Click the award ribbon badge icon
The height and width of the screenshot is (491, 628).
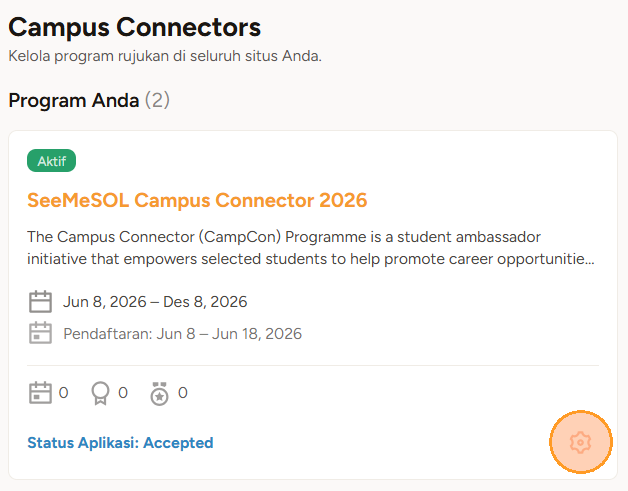click(100, 393)
